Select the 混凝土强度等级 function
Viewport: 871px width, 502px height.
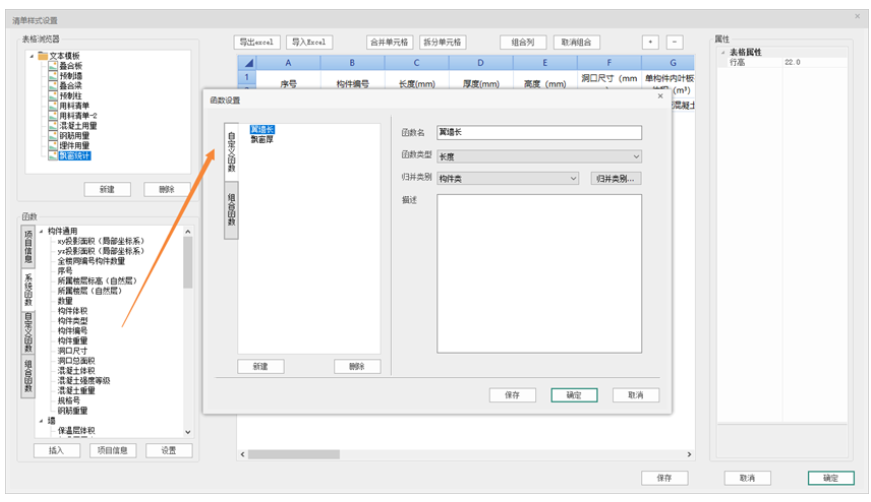(x=84, y=381)
